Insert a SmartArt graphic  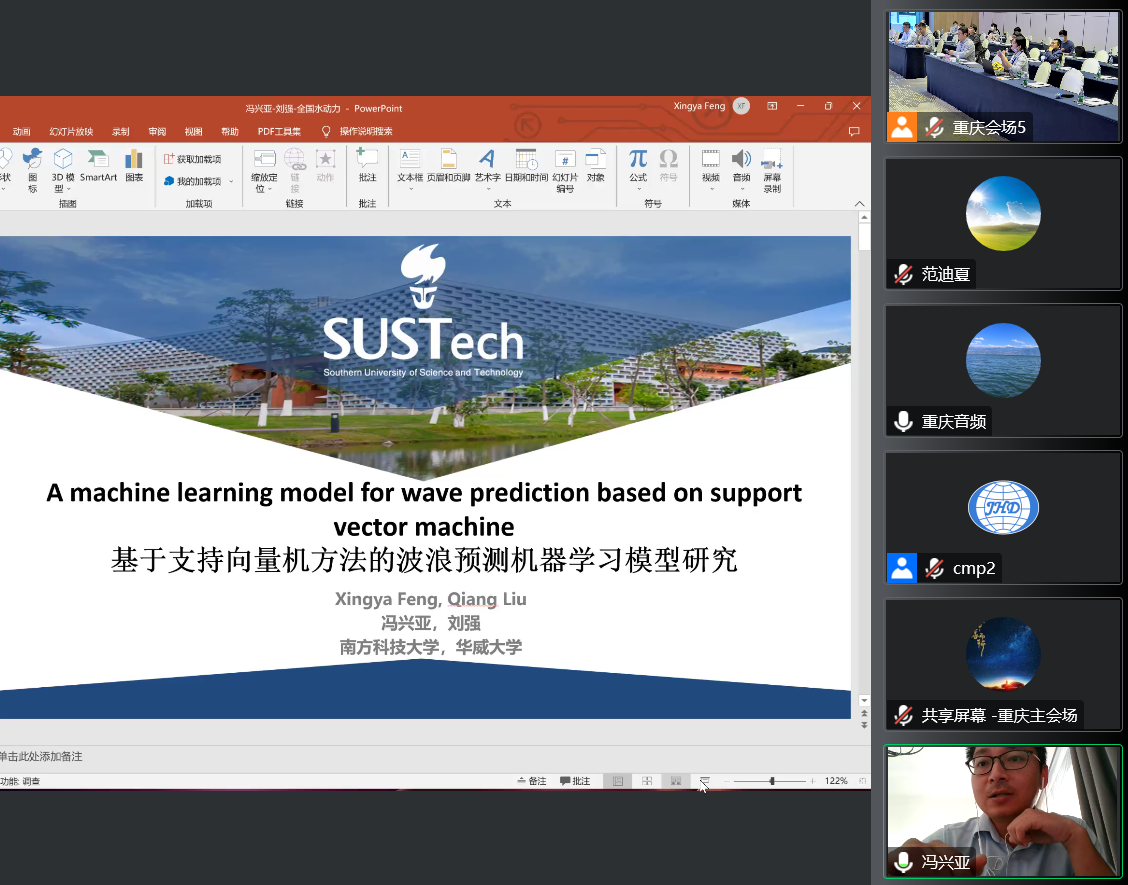click(99, 165)
